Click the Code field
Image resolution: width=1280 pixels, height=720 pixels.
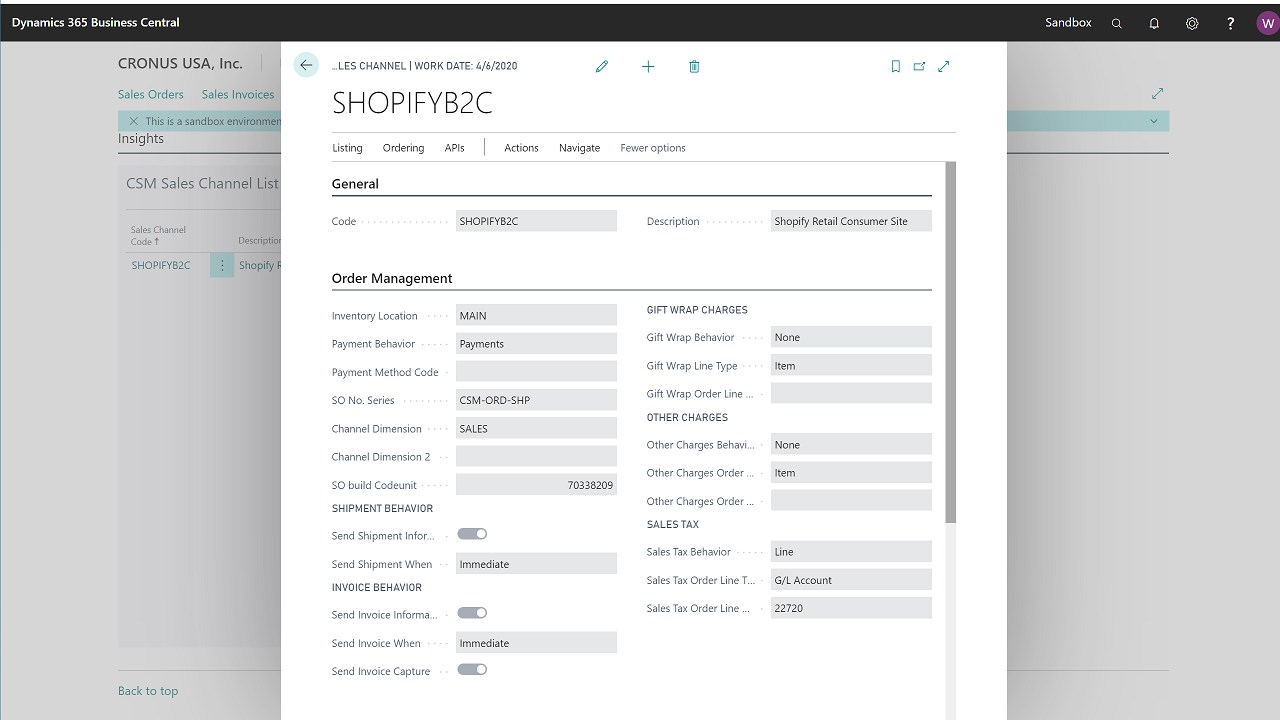[536, 221]
